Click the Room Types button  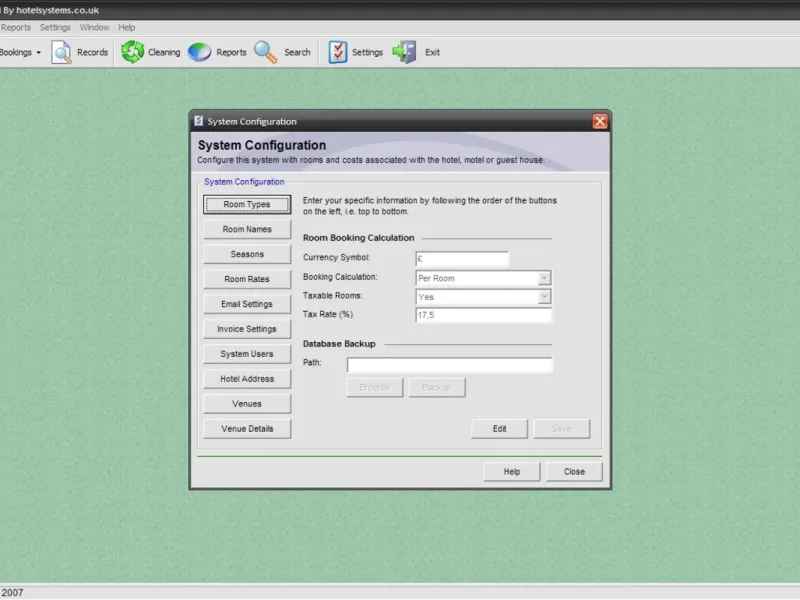coord(247,204)
